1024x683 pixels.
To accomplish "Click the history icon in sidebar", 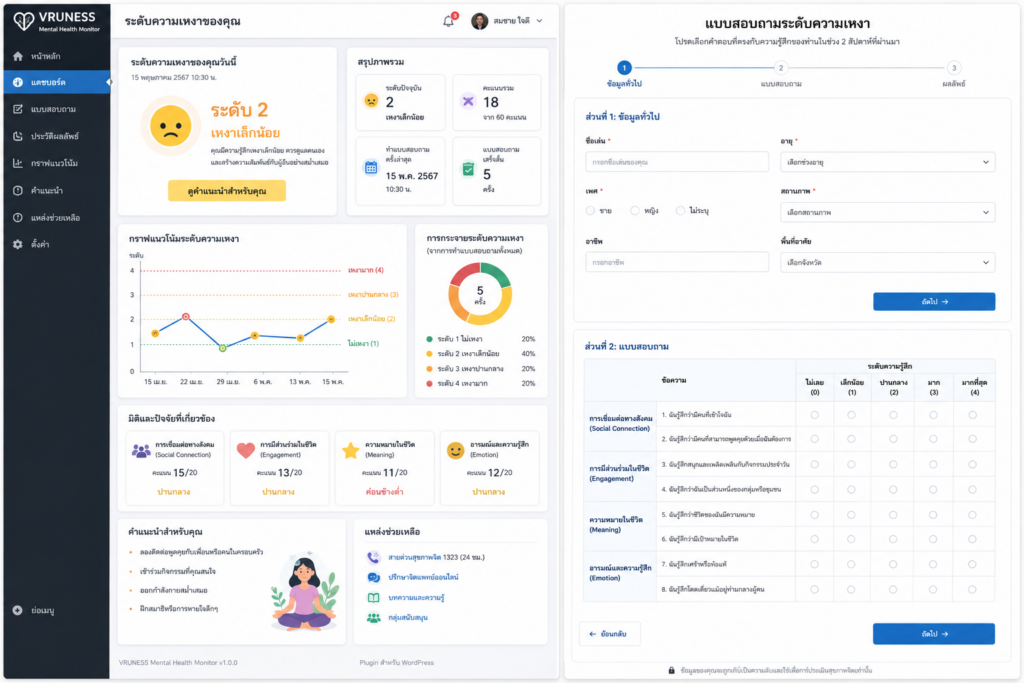I will [18, 136].
